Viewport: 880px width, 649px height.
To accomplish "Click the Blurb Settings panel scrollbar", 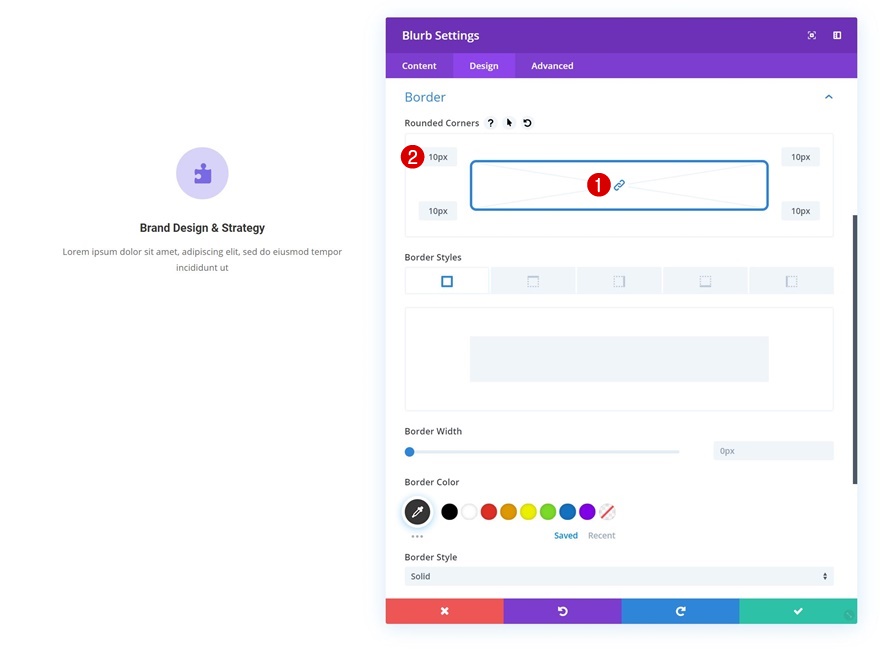I will (855, 349).
